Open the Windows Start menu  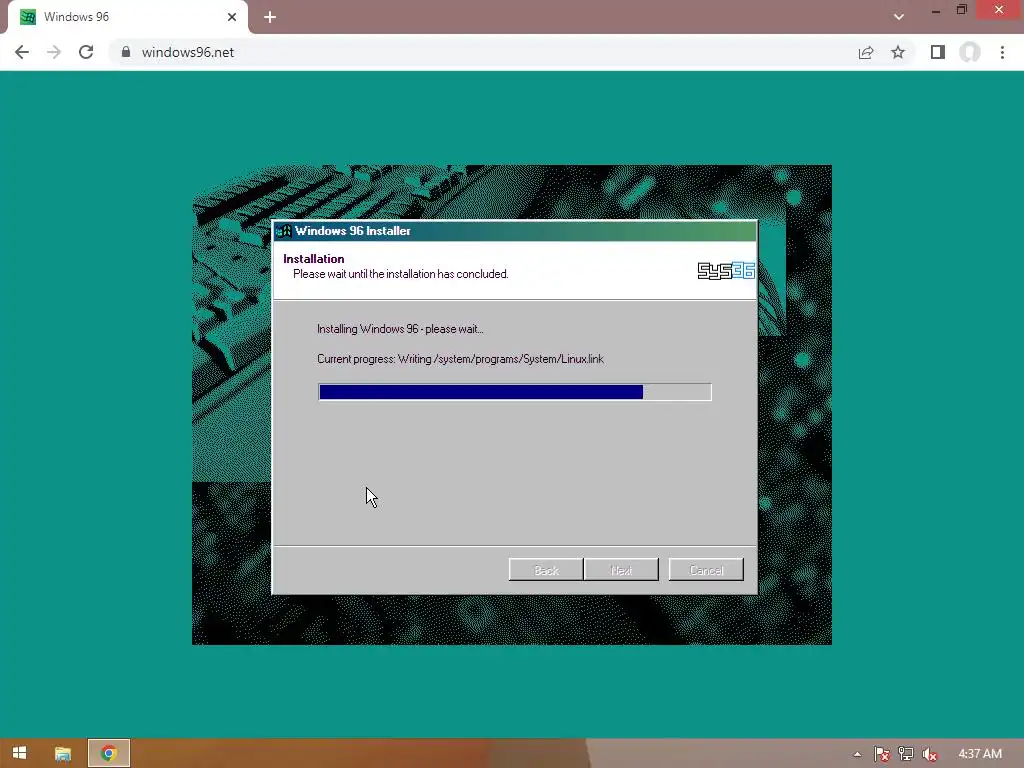coord(20,753)
